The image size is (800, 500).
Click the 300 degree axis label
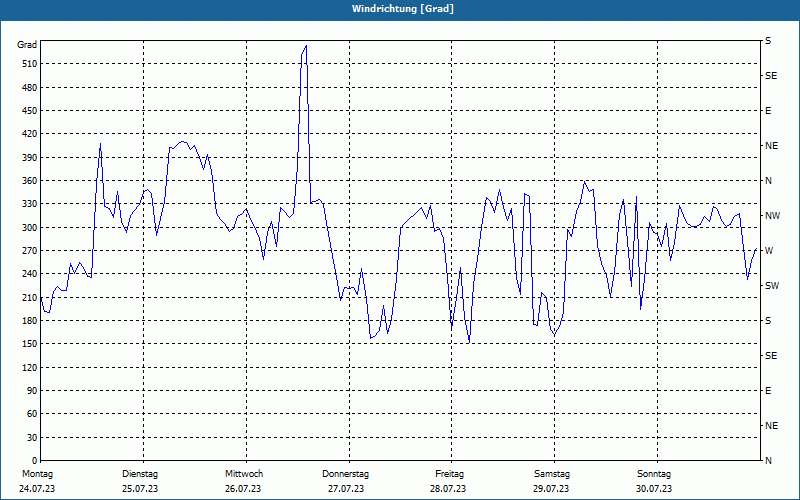[30, 228]
